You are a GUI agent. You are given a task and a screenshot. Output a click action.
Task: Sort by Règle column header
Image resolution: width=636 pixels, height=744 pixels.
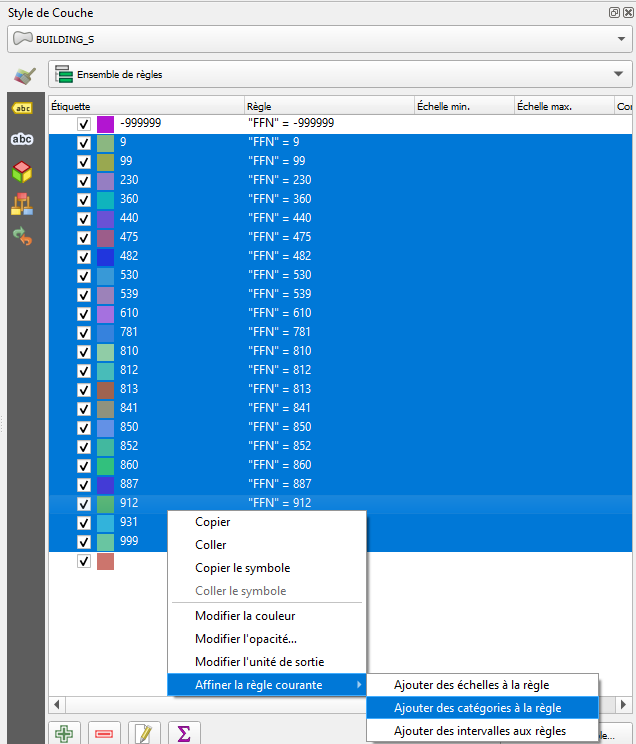329,106
